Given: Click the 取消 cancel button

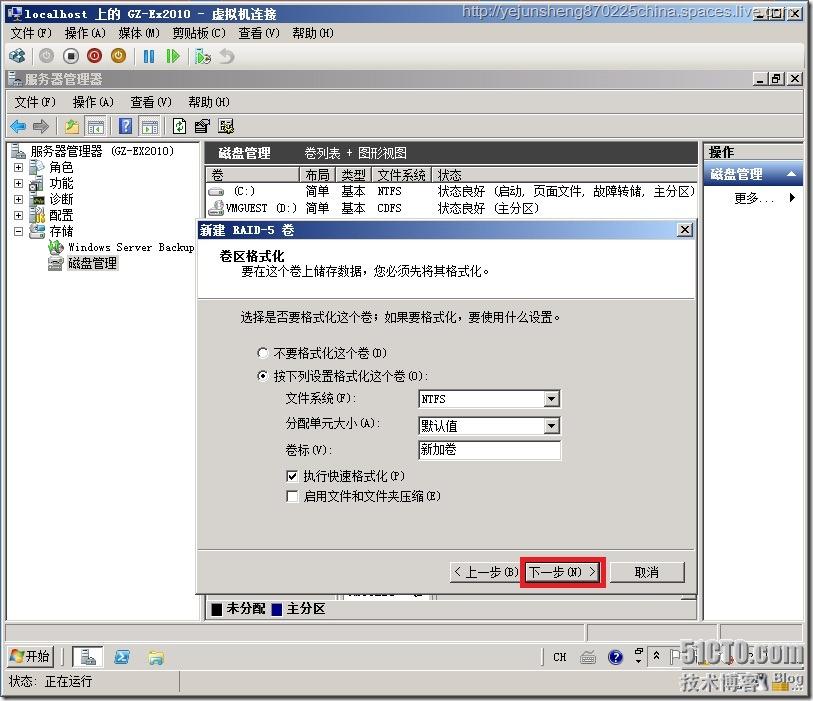Looking at the screenshot, I should pos(647,572).
